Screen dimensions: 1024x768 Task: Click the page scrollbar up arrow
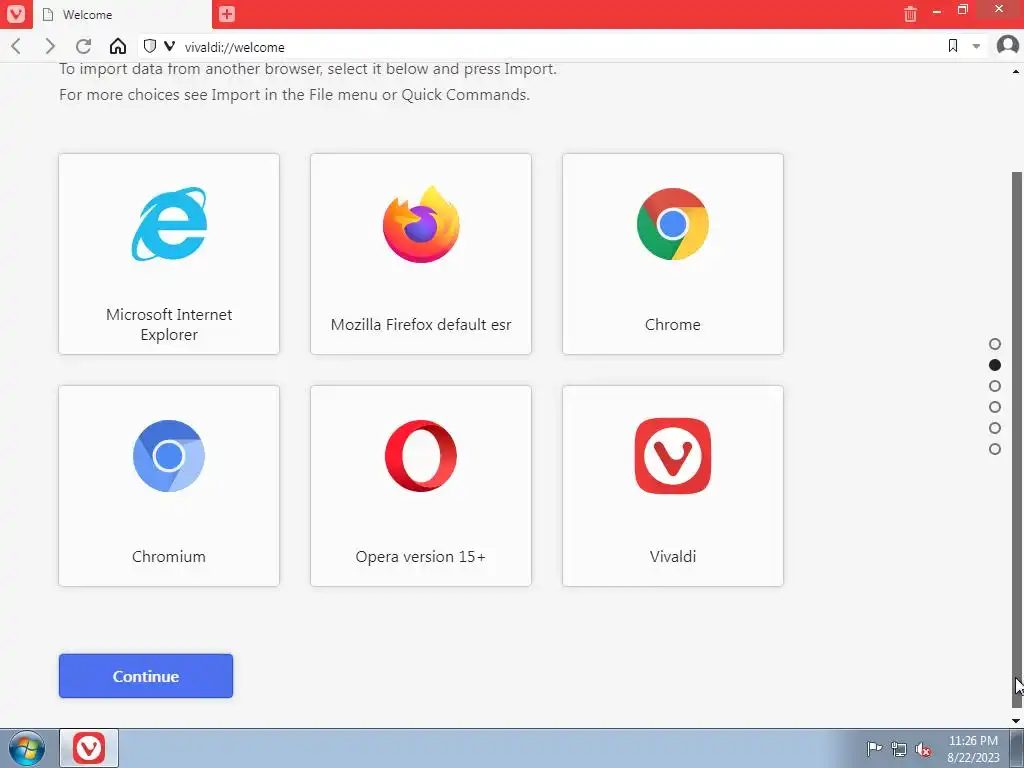(1017, 71)
